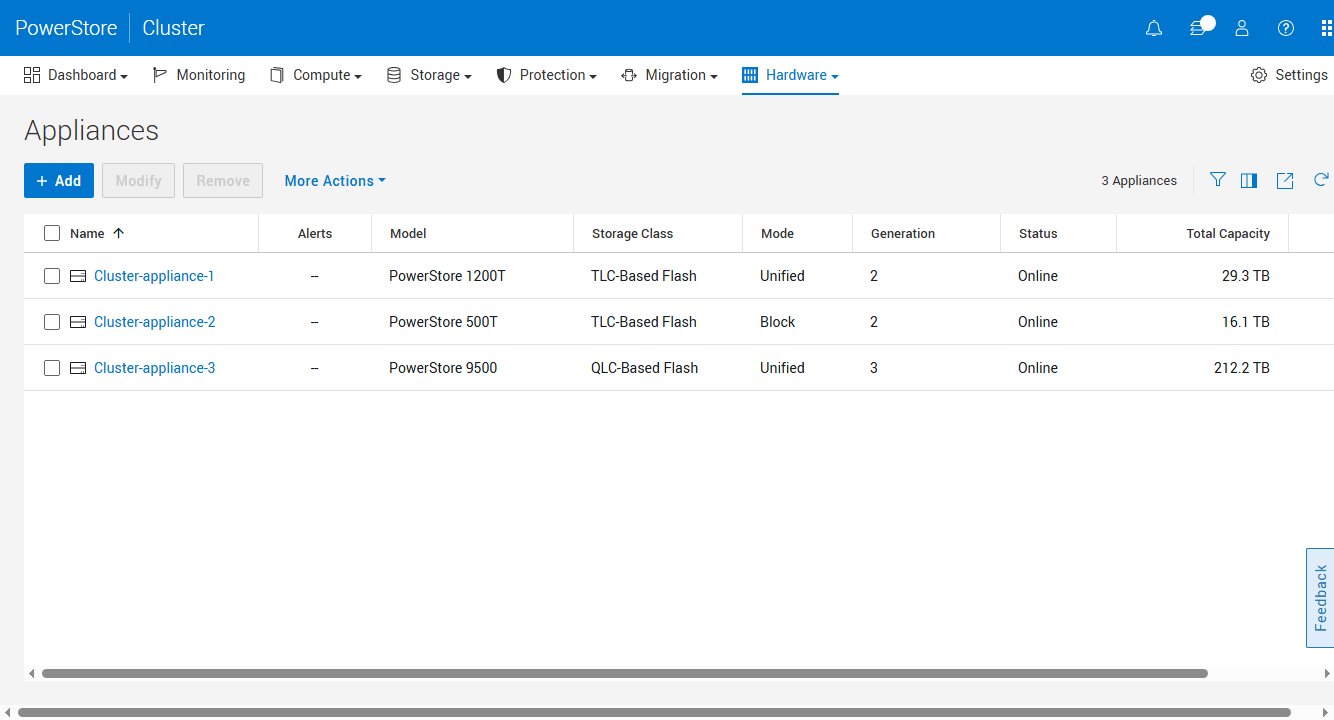The height and width of the screenshot is (720, 1334).
Task: Click the Settings gear icon
Action: 1259,75
